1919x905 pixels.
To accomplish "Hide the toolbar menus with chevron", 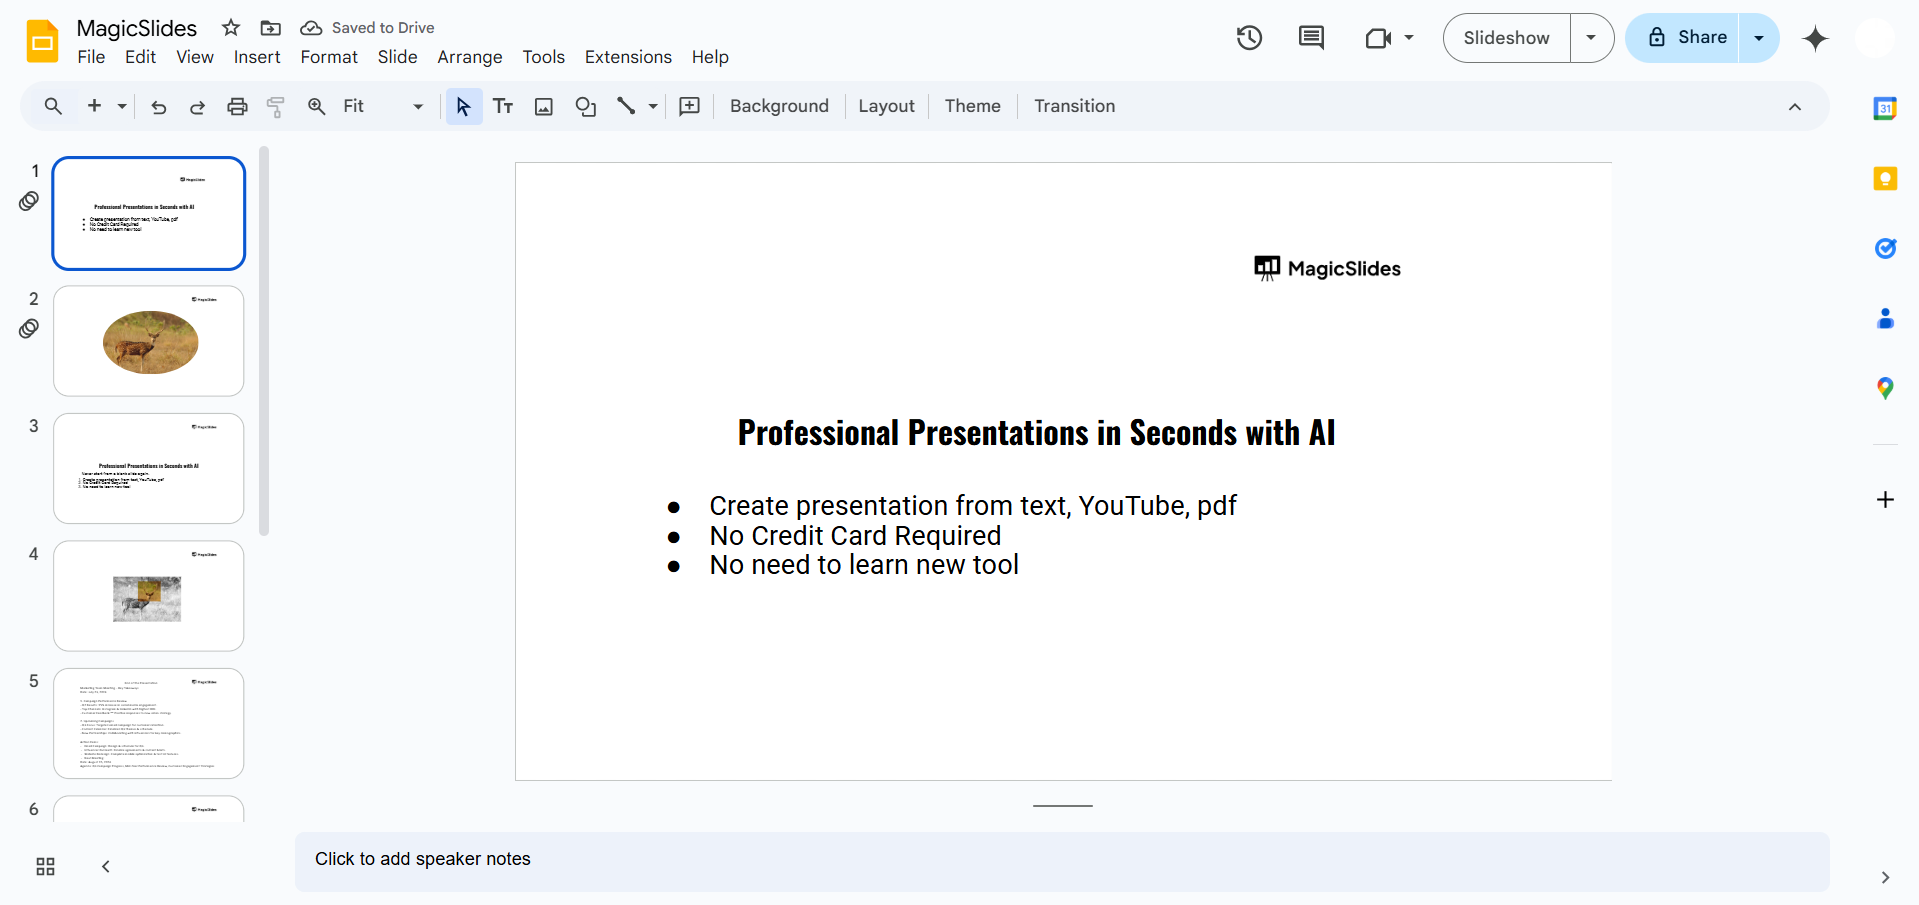I will [x=1795, y=106].
